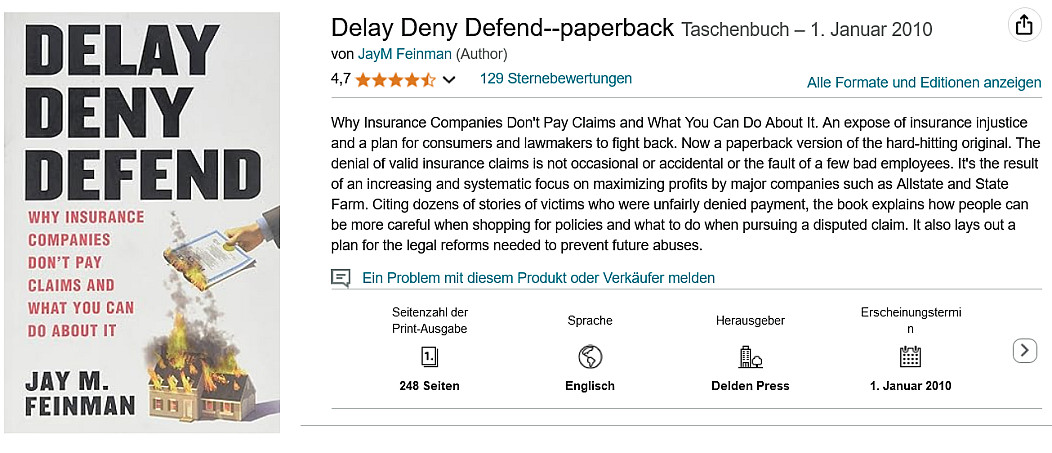Open the book cover image
The height and width of the screenshot is (453, 1052).
[142, 219]
